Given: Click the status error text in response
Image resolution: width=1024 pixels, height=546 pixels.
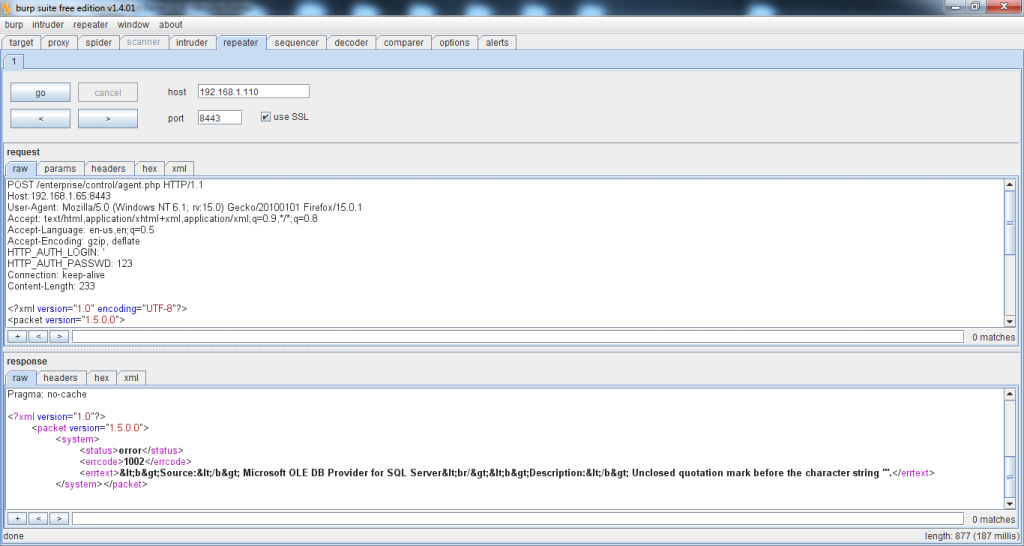Looking at the screenshot, I should click(130, 451).
